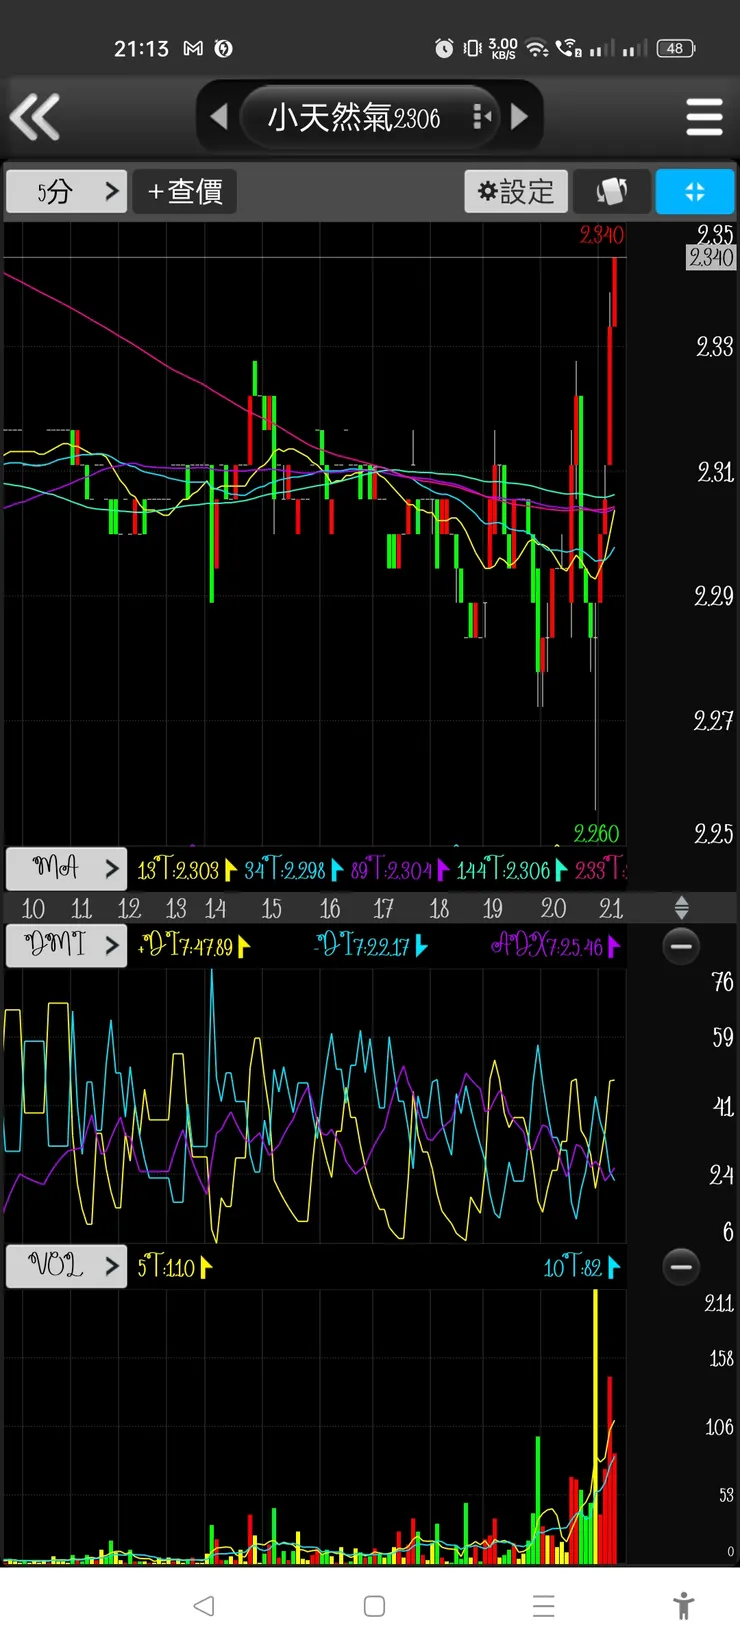
Task: Open the hamburger menu
Action: tap(704, 117)
